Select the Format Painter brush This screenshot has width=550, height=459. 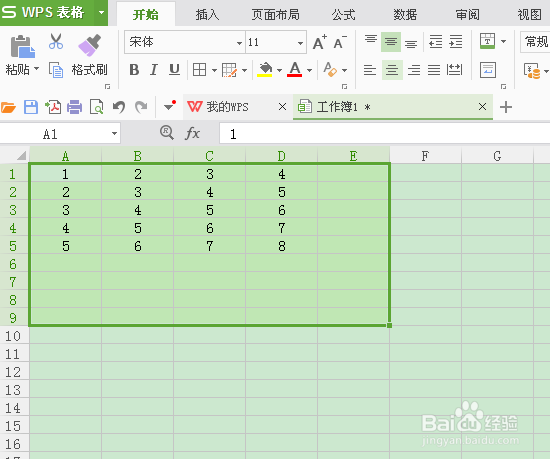click(89, 45)
